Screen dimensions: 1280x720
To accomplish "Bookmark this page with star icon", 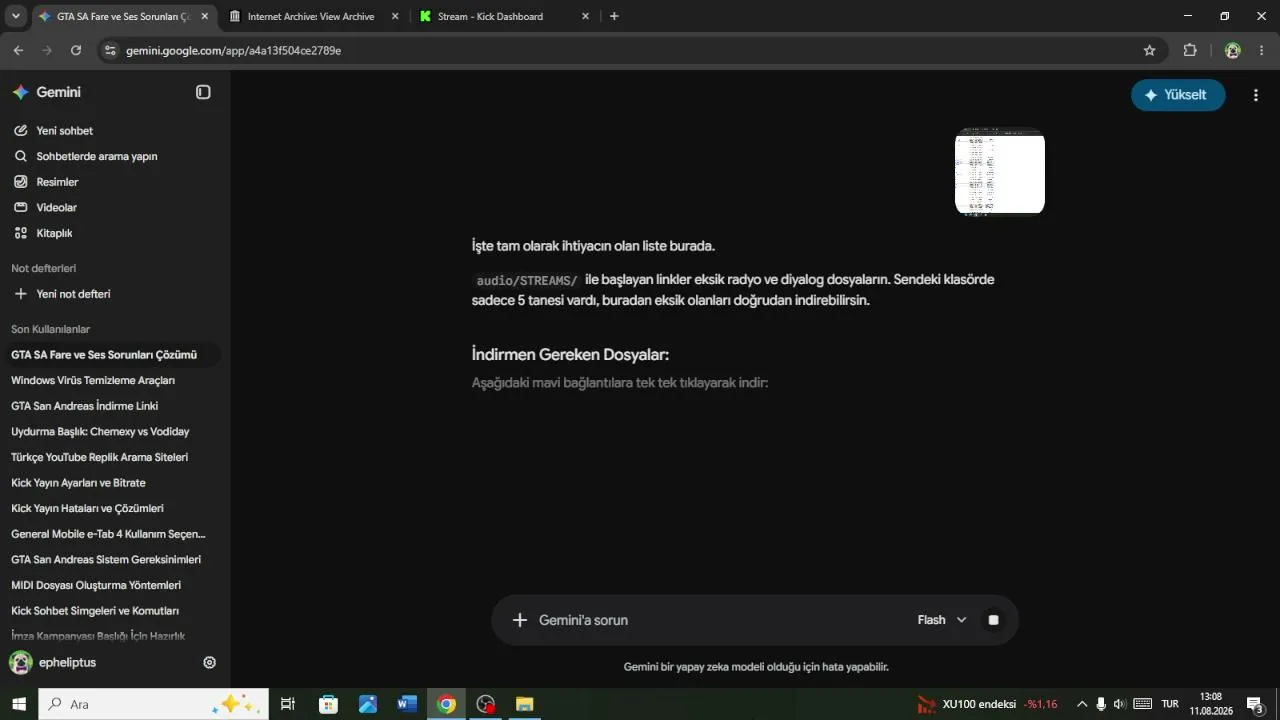I will (1149, 50).
